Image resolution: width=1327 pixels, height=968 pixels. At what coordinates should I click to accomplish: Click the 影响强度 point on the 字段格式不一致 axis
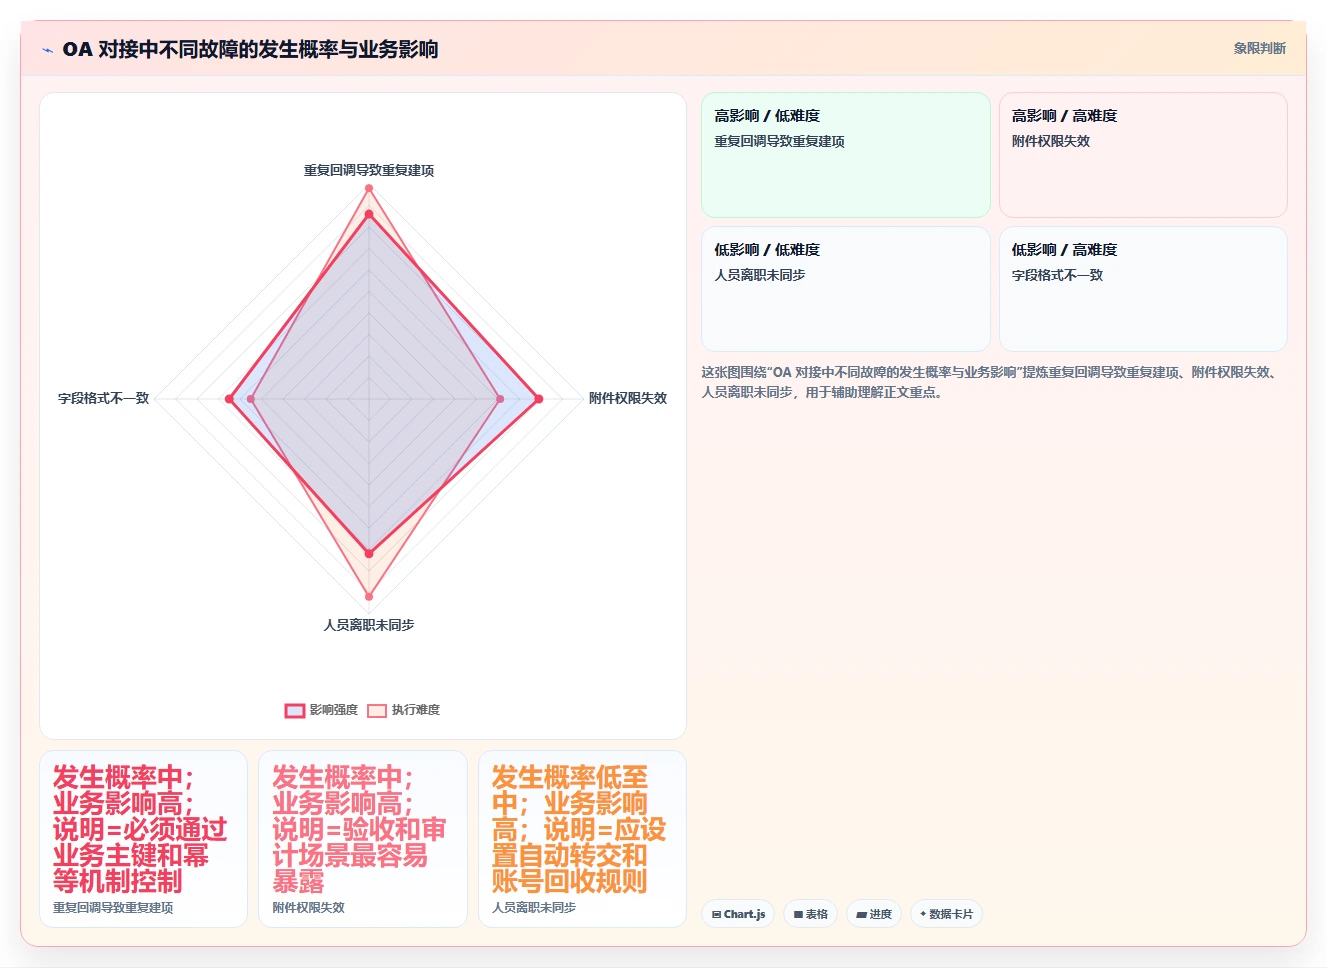229,399
